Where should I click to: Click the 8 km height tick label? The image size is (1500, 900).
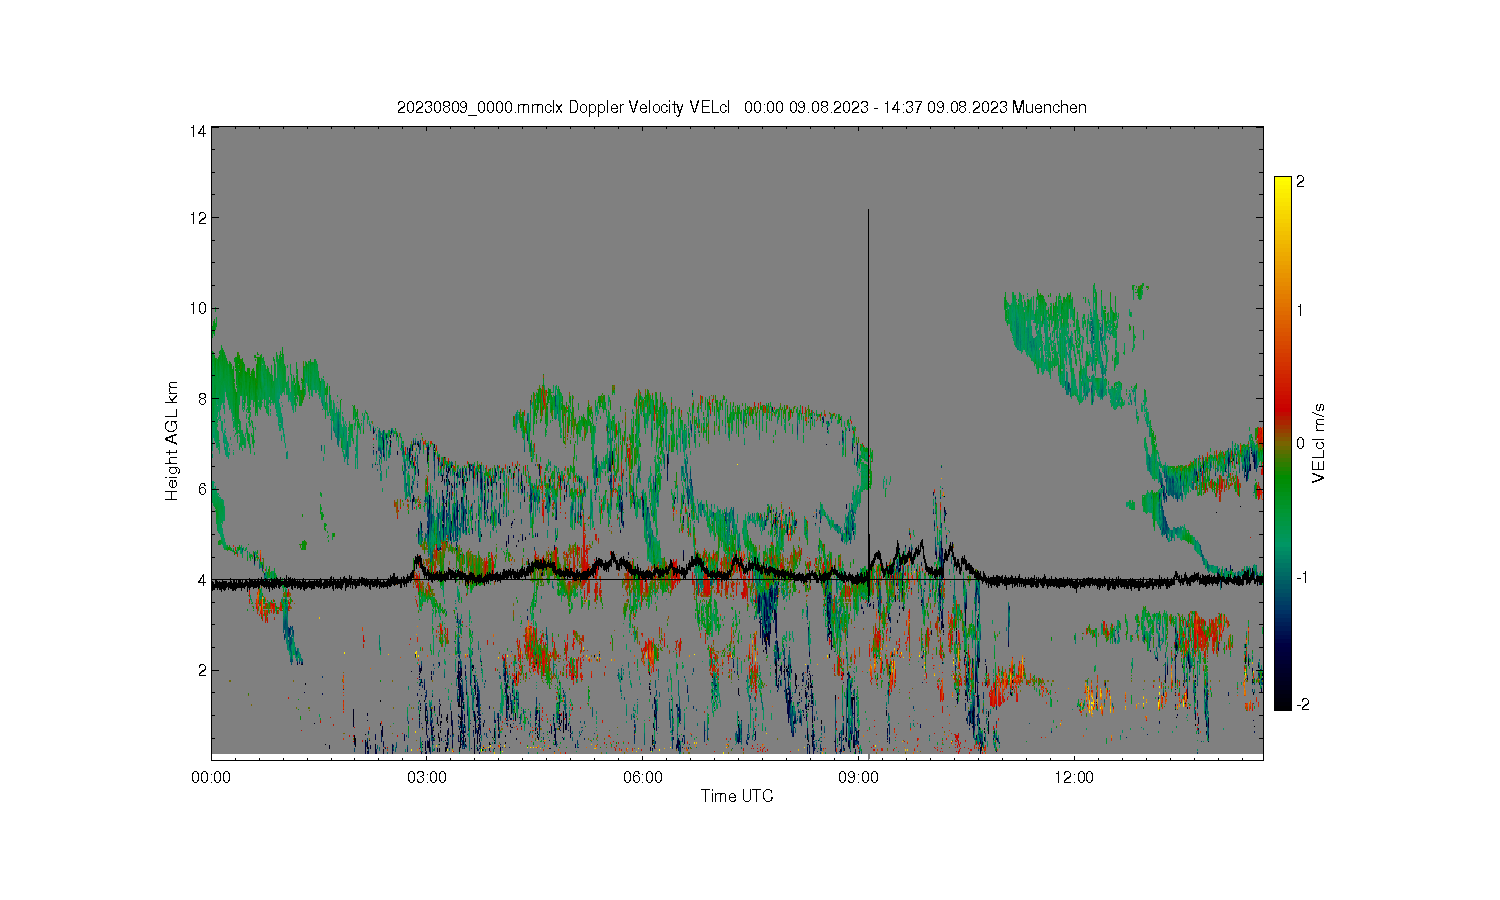[x=202, y=399]
